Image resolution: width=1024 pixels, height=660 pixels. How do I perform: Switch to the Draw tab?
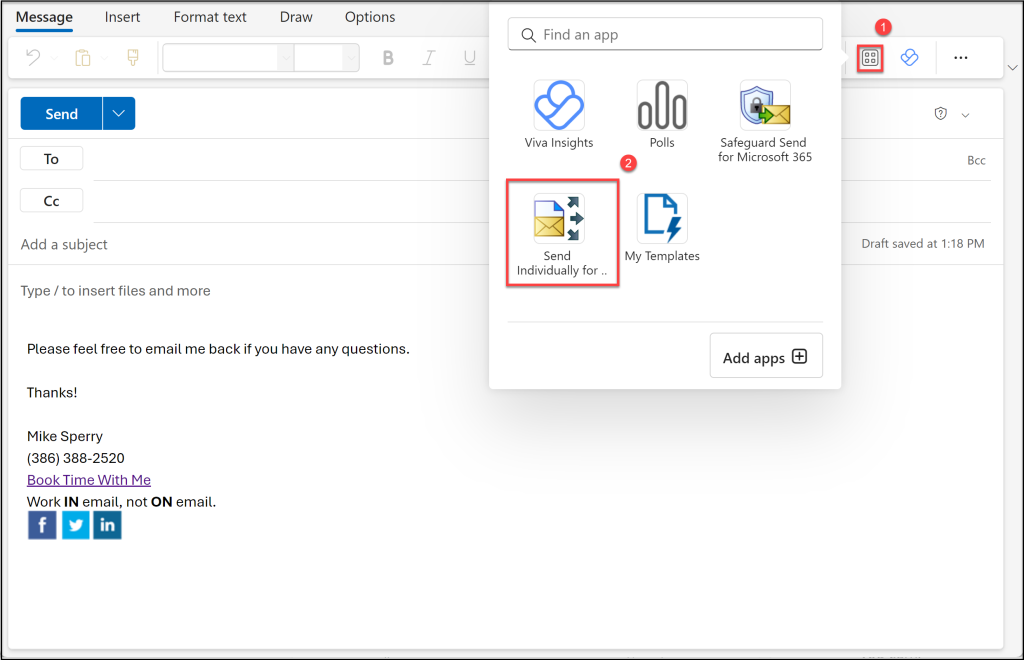point(295,17)
